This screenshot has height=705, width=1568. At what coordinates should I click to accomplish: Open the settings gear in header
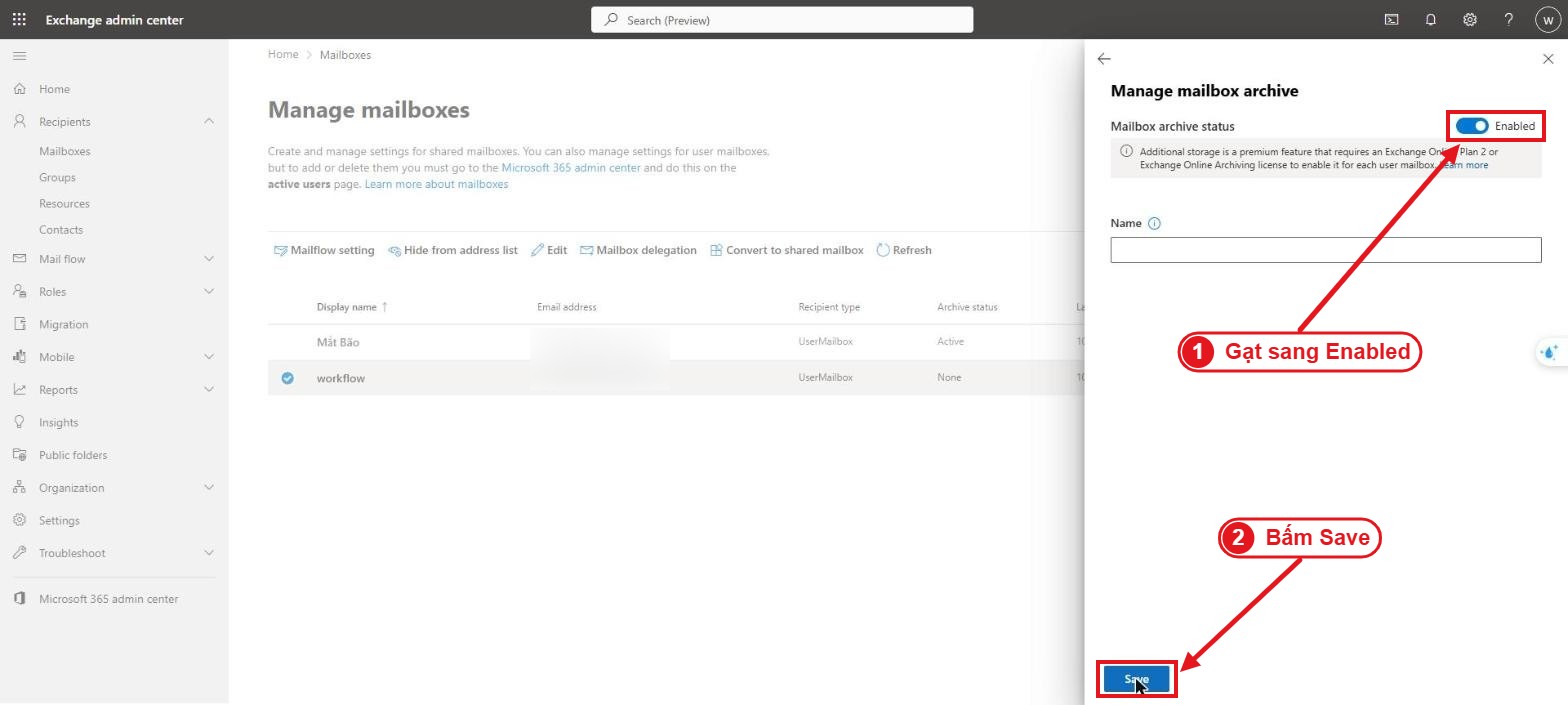(1469, 19)
